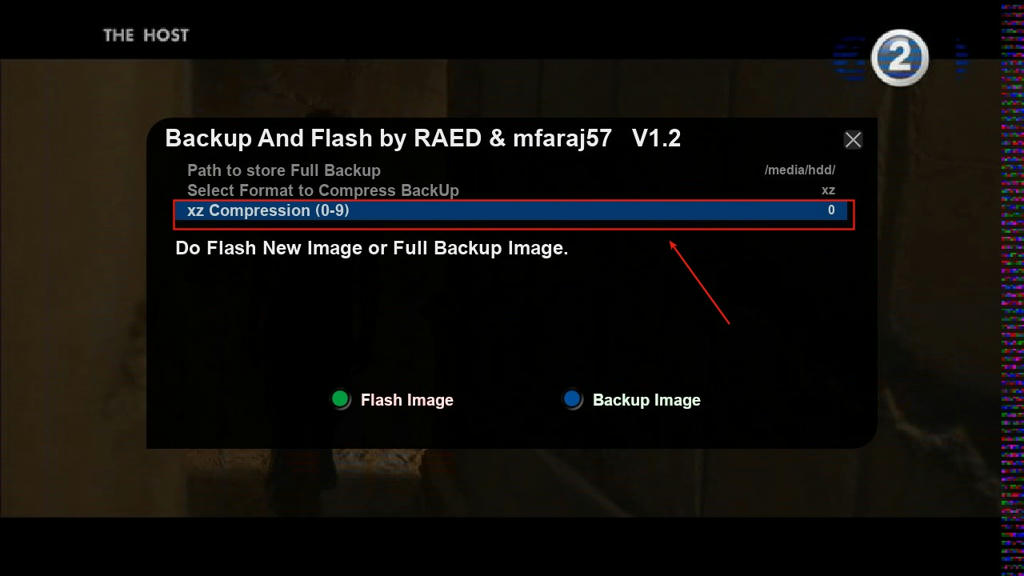This screenshot has height=576, width=1024.
Task: Click the RAED & mfaraj57 author text
Action: click(x=513, y=138)
